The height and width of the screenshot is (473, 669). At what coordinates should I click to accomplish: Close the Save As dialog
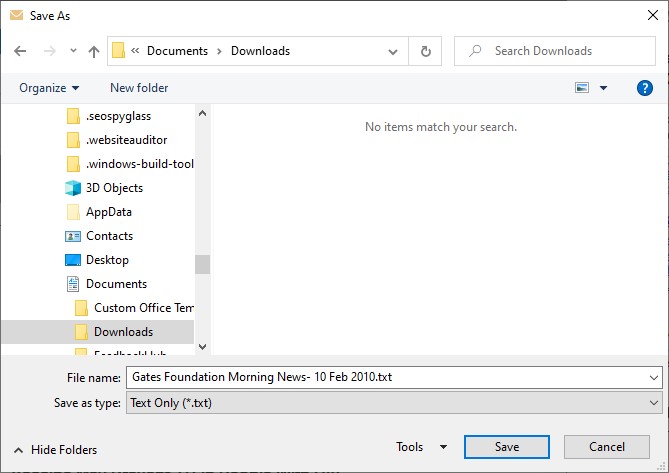[653, 15]
